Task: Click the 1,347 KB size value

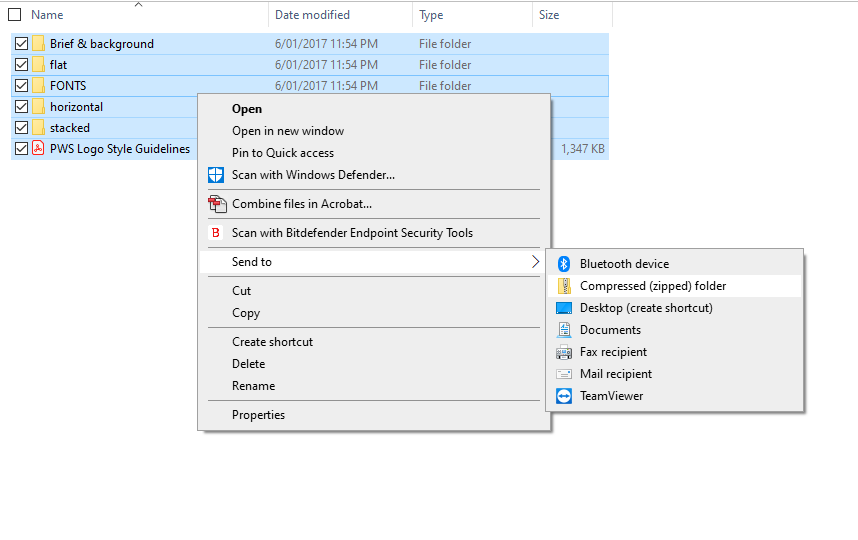Action: [583, 149]
